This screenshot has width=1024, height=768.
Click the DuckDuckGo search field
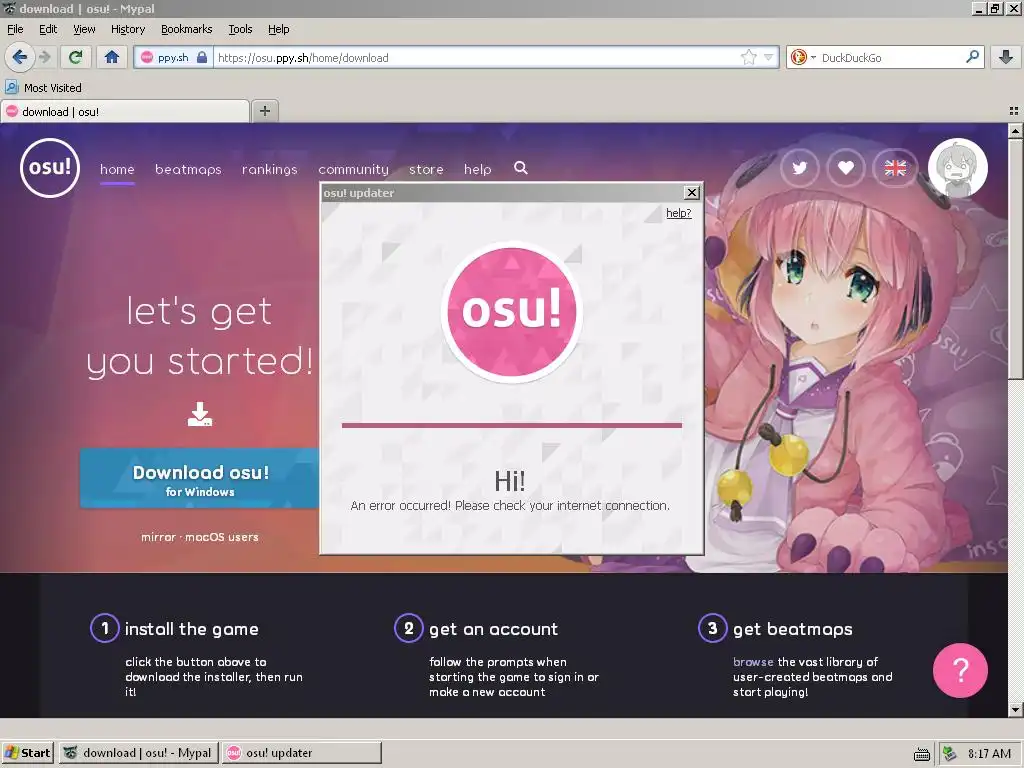[890, 57]
